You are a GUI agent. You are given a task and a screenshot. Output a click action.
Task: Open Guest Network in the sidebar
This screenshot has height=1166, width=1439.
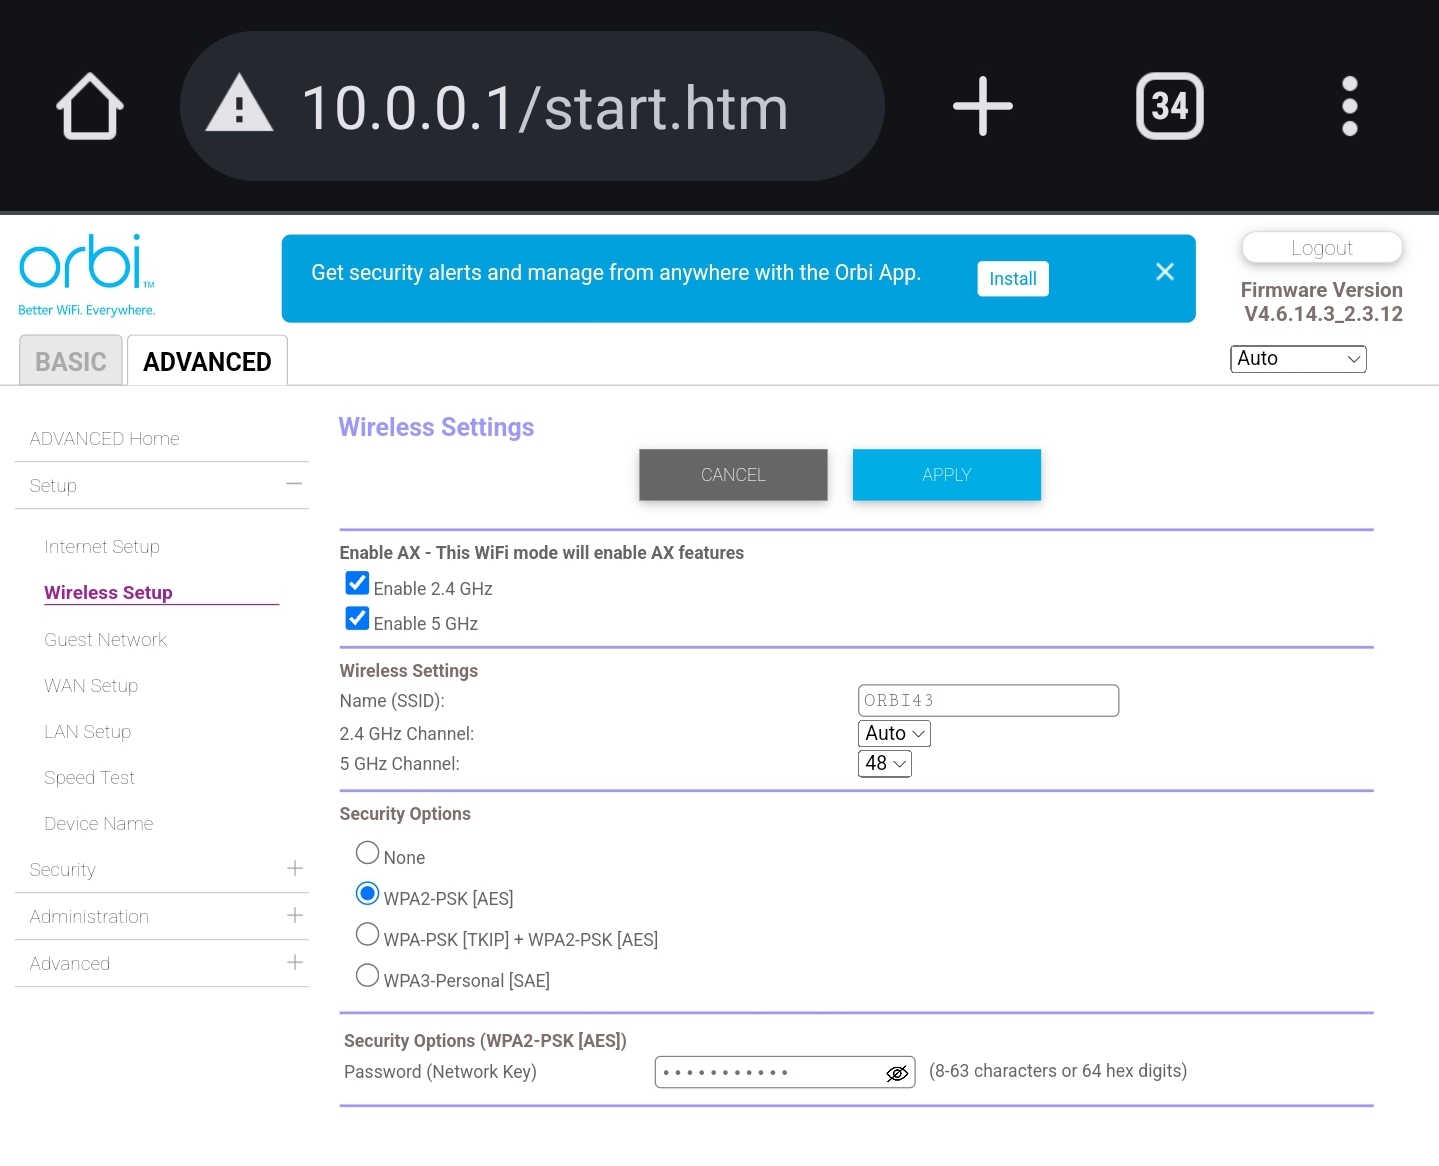coord(105,640)
